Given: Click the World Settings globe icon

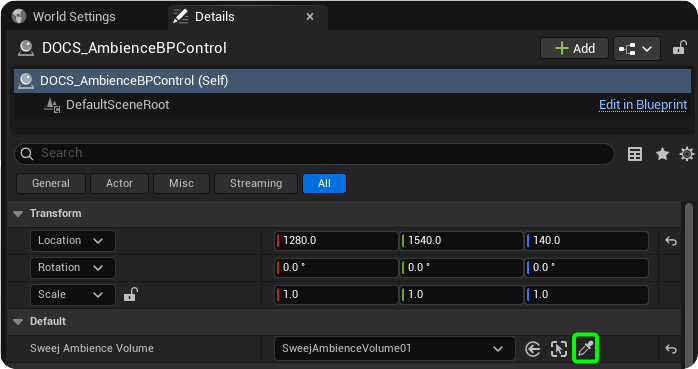Looking at the screenshot, I should 19,16.
